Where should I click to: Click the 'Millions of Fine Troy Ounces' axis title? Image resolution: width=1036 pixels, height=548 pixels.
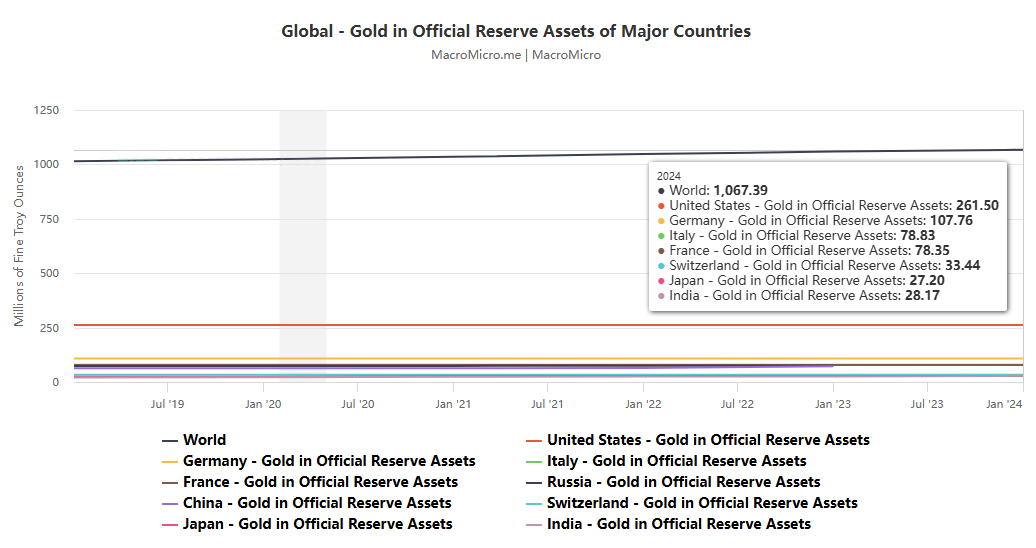click(x=19, y=248)
